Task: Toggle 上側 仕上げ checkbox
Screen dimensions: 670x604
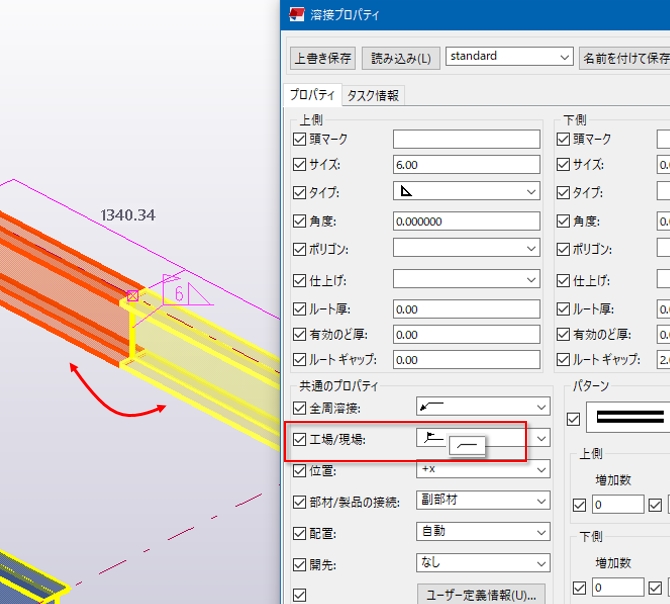Action: tap(300, 280)
